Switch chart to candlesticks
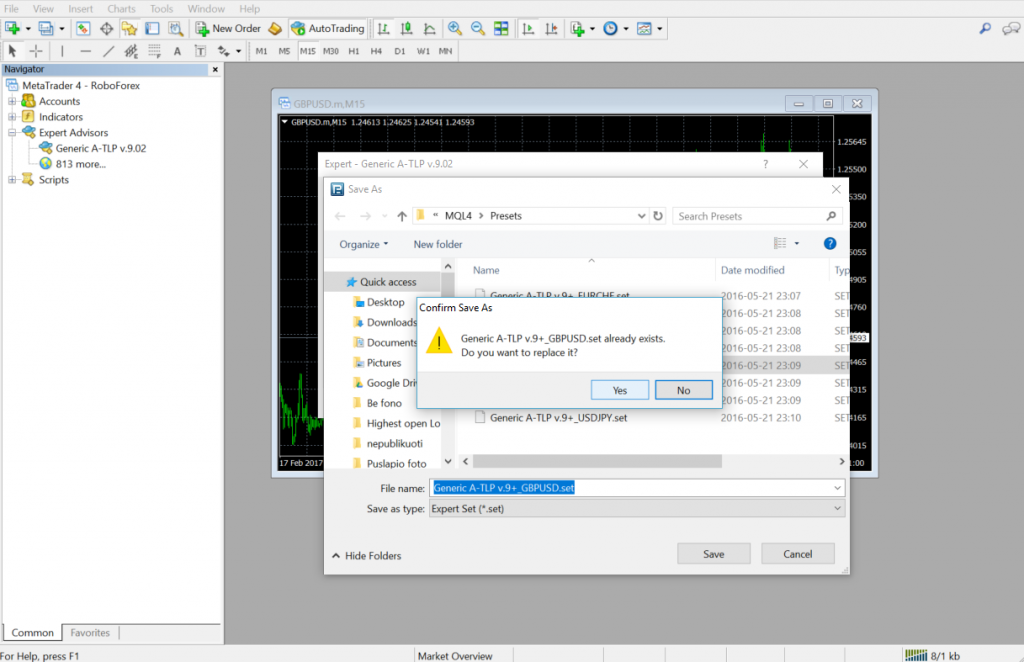 [406, 28]
